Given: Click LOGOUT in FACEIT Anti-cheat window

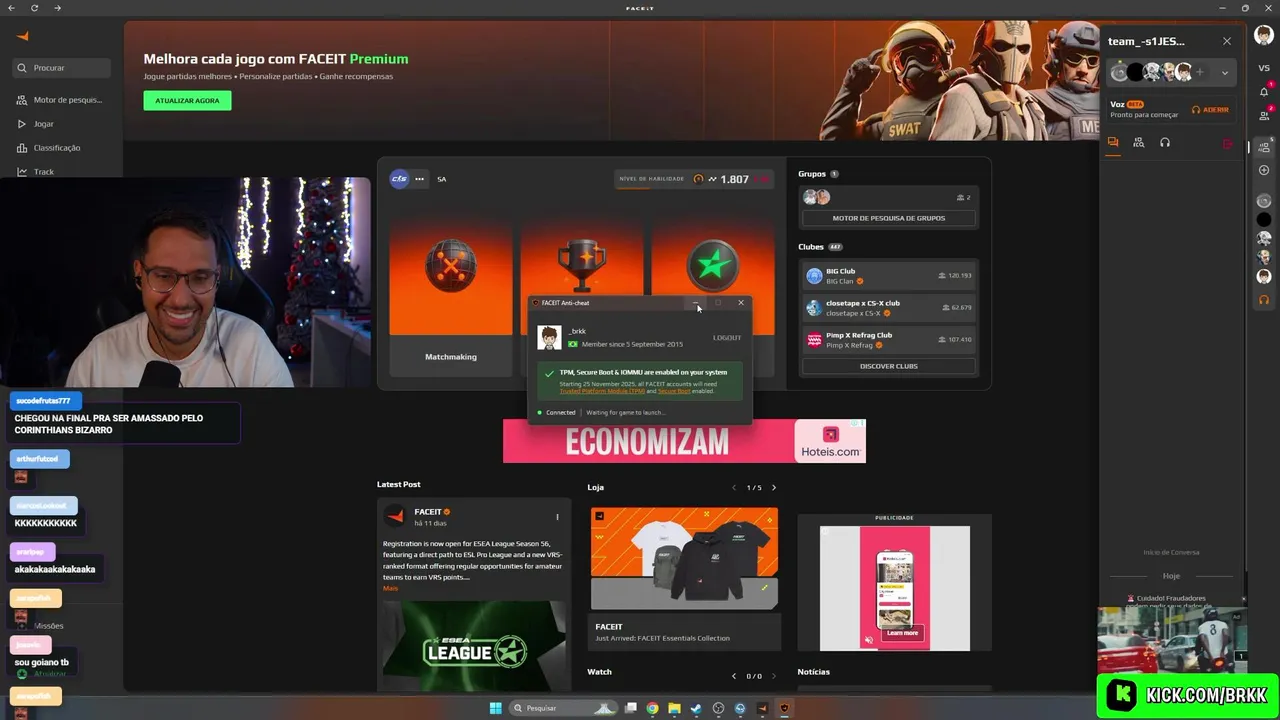Looking at the screenshot, I should [x=727, y=338].
